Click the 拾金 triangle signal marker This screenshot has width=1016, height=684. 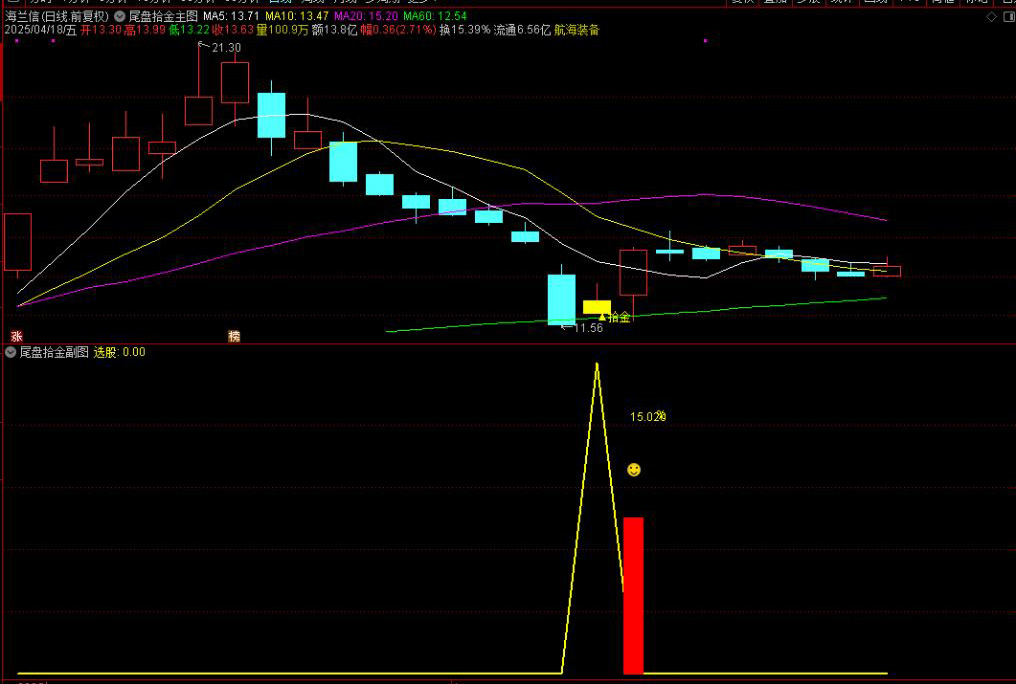(x=614, y=317)
